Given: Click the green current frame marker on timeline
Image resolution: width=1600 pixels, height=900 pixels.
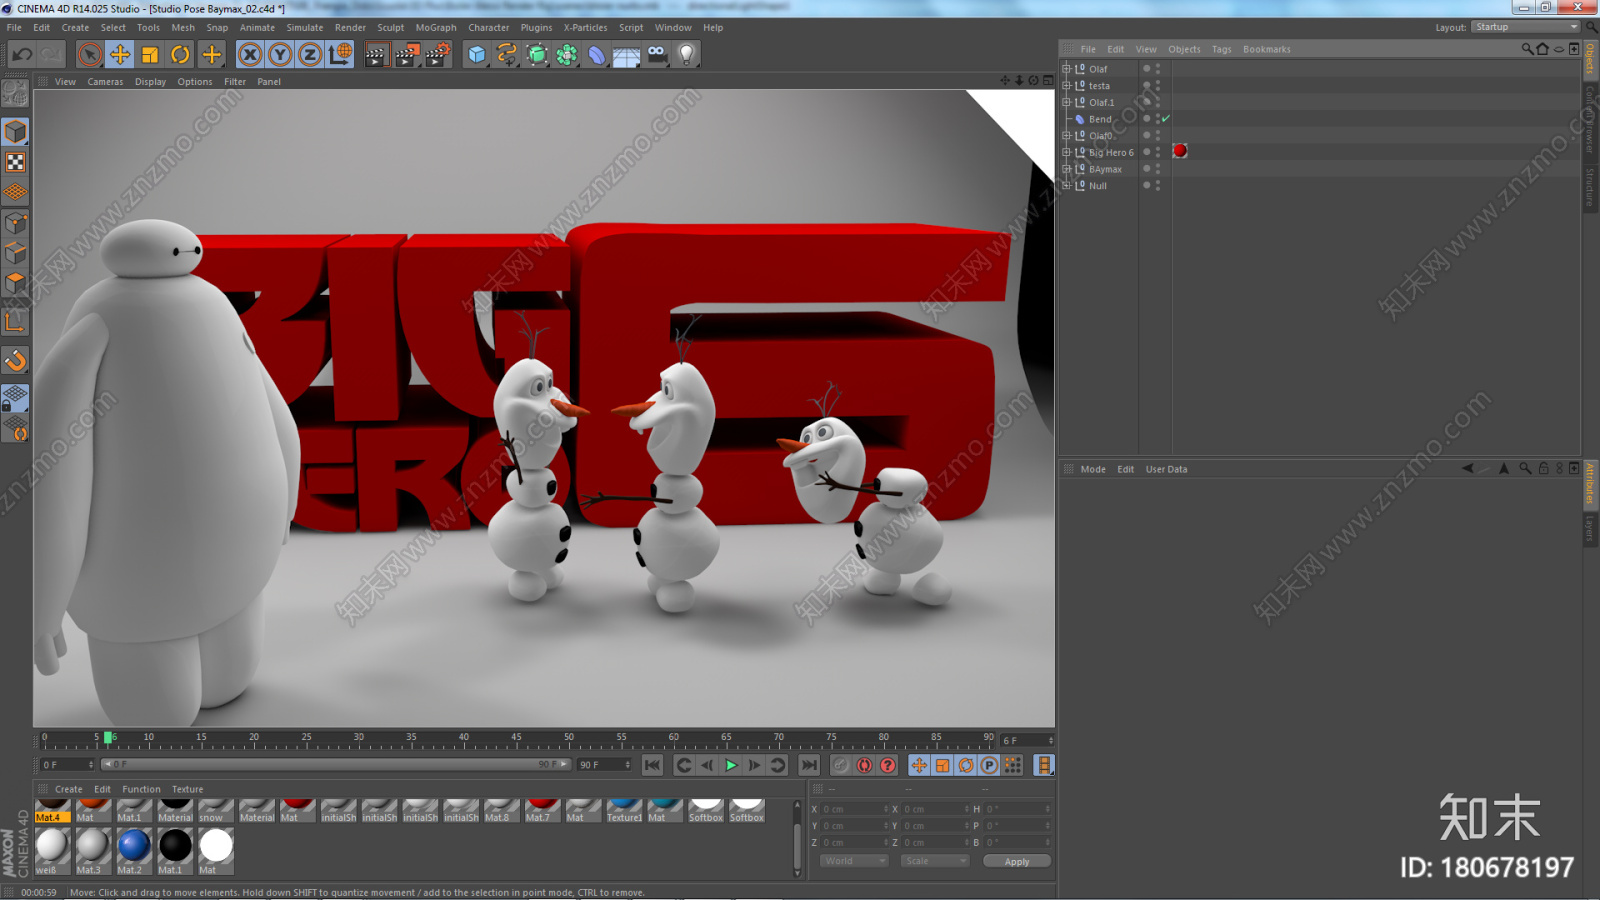Looking at the screenshot, I should coord(108,739).
